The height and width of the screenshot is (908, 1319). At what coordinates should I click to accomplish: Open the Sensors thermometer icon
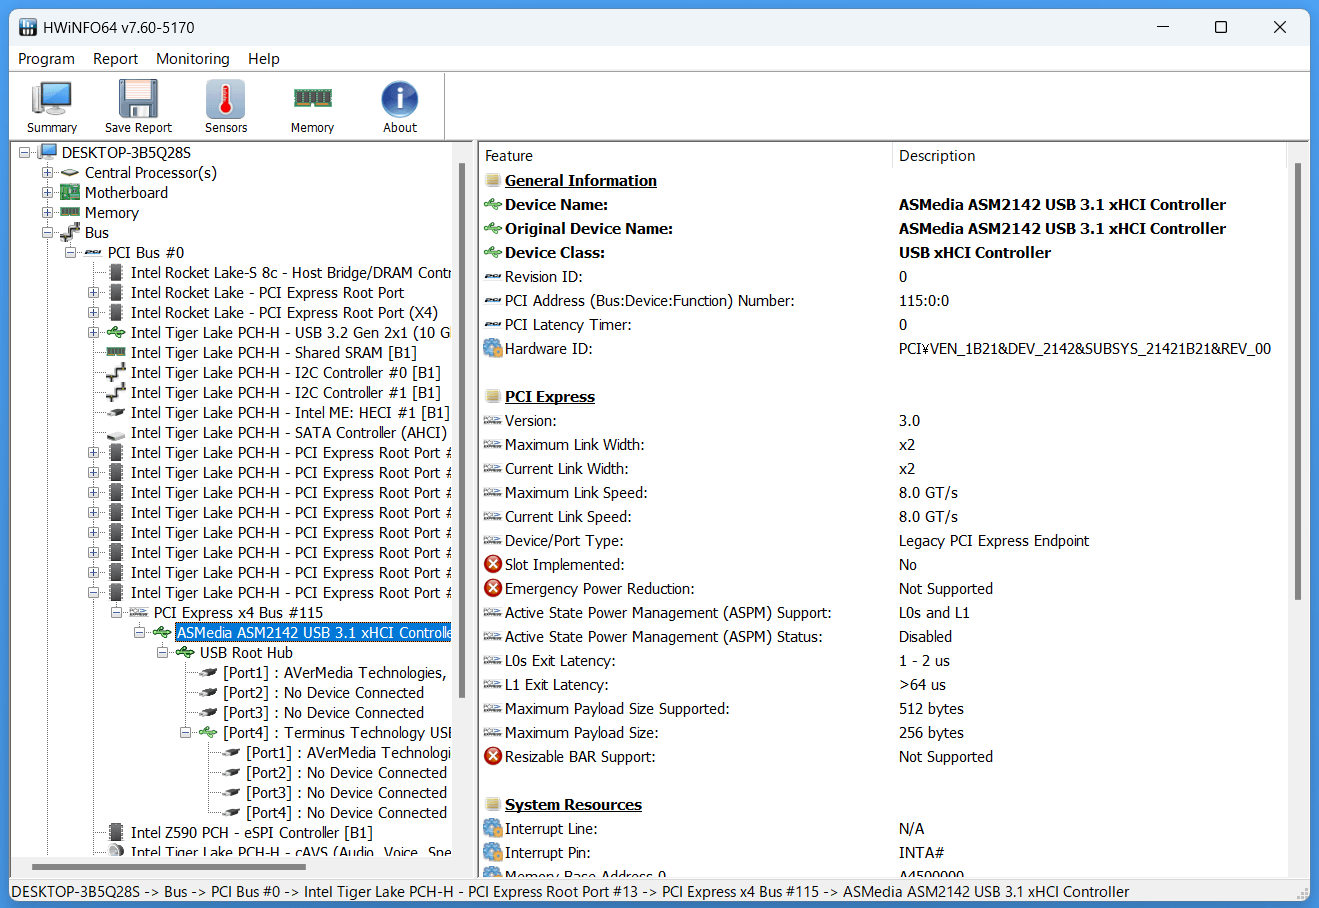(226, 99)
